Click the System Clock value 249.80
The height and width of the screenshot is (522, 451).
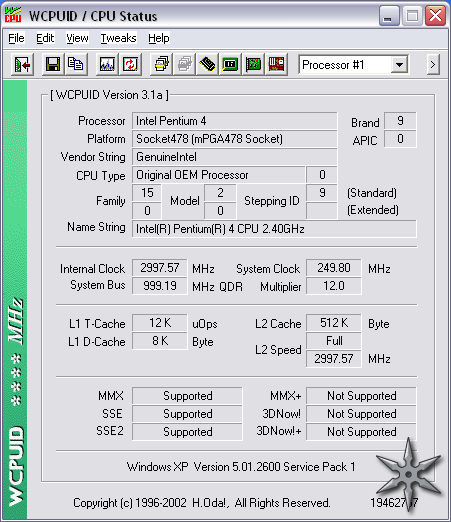334,268
